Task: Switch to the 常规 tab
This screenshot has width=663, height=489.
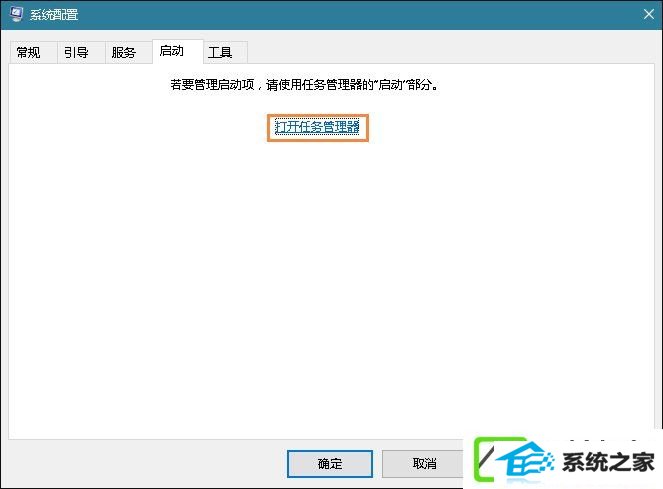Action: point(33,52)
